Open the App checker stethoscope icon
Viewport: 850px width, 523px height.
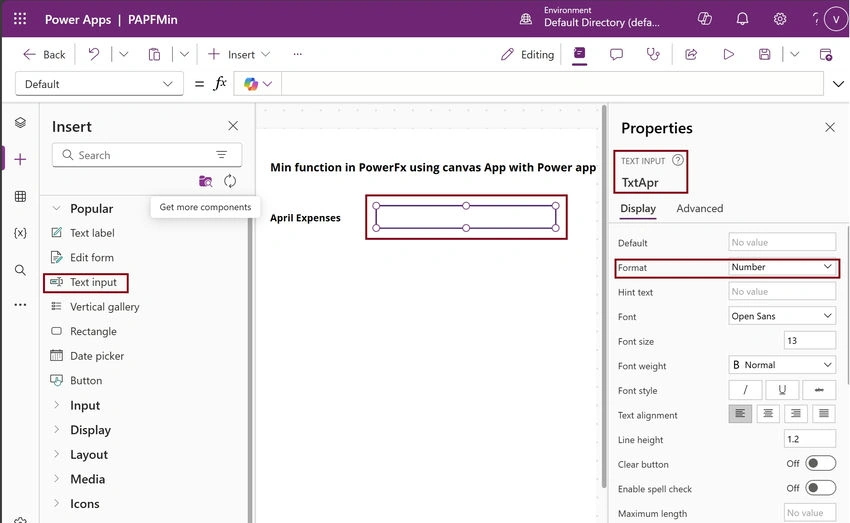[x=653, y=54]
